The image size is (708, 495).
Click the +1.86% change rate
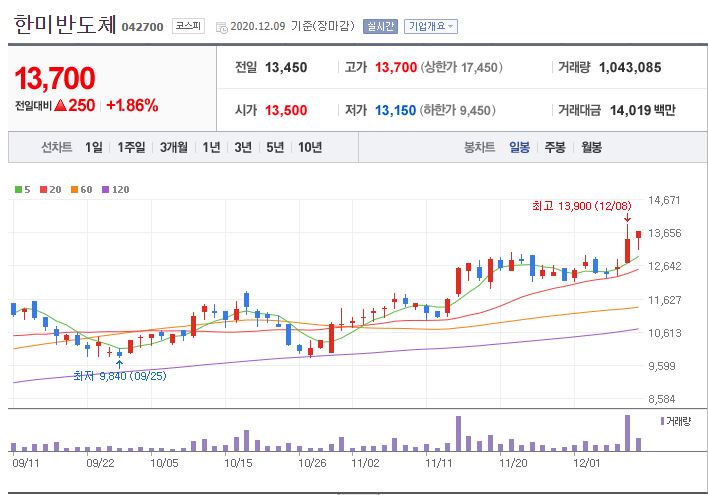click(x=132, y=106)
